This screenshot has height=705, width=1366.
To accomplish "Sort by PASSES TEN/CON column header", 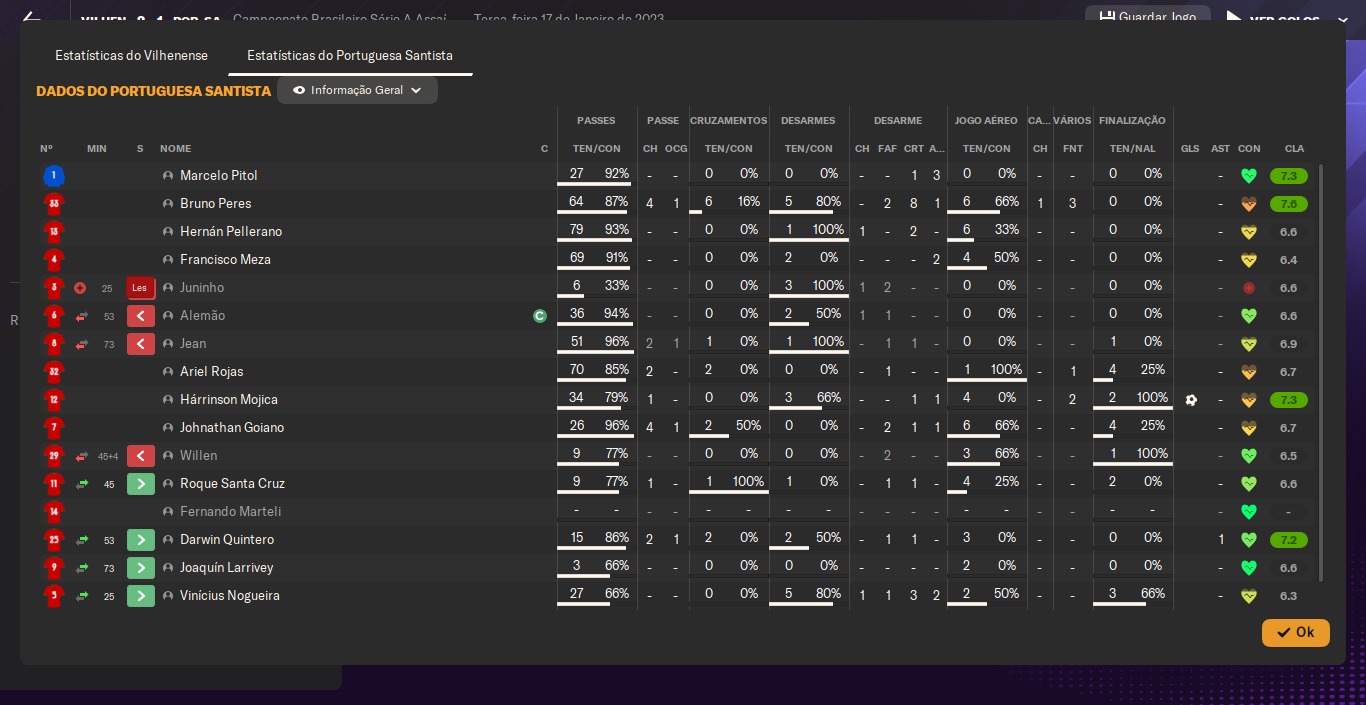I will click(x=597, y=149).
